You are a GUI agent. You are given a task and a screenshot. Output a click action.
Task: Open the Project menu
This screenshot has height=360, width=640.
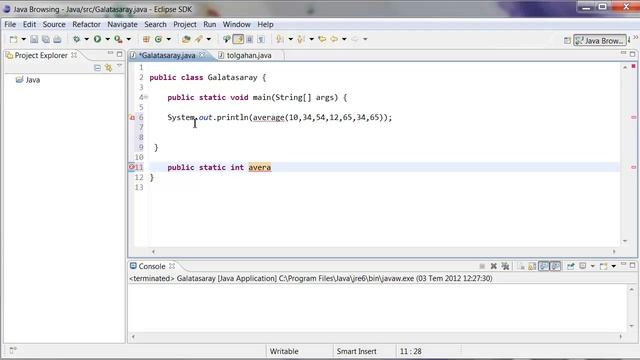click(185, 24)
